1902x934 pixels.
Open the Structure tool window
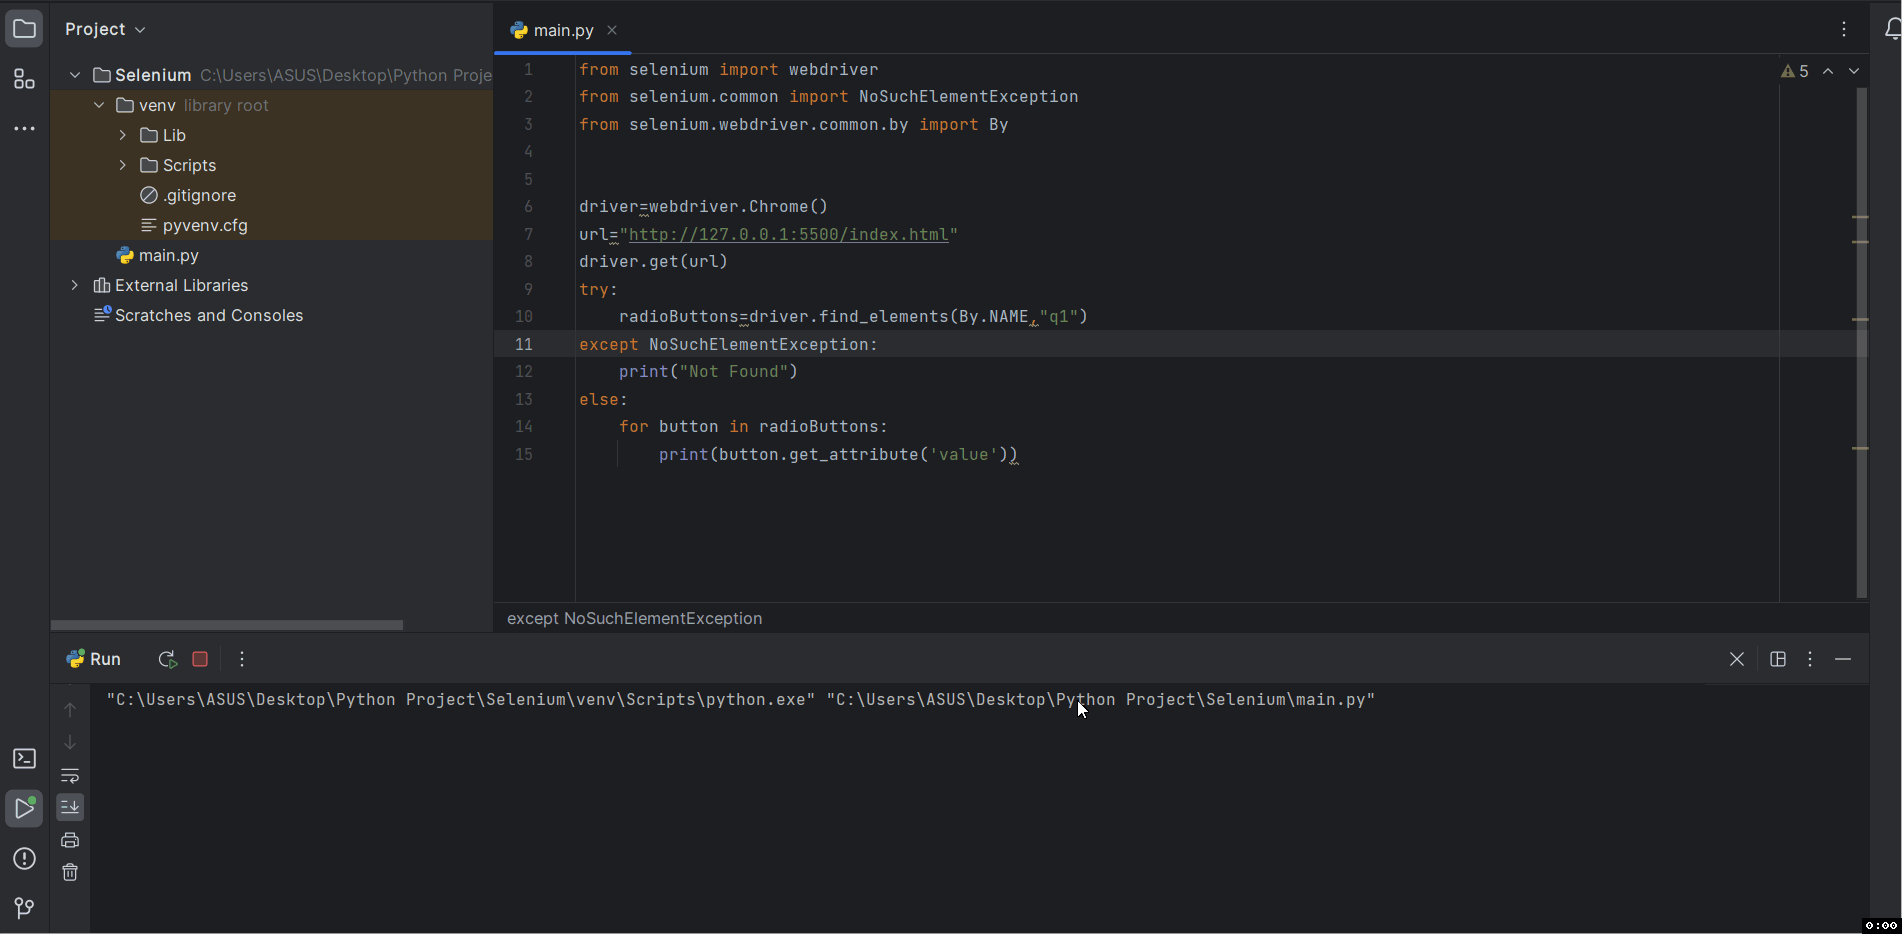pyautogui.click(x=24, y=79)
